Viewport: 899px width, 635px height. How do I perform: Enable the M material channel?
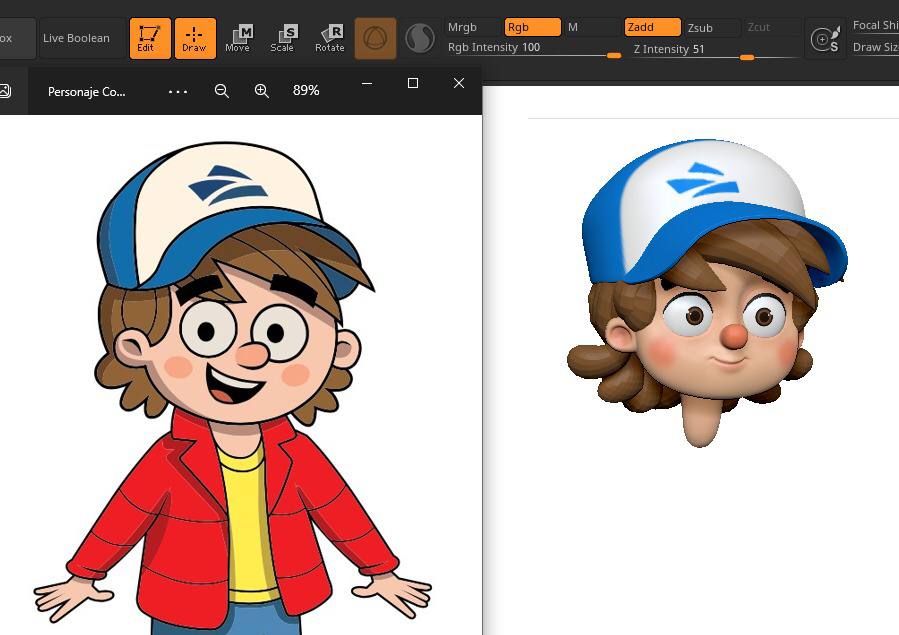pyautogui.click(x=590, y=27)
